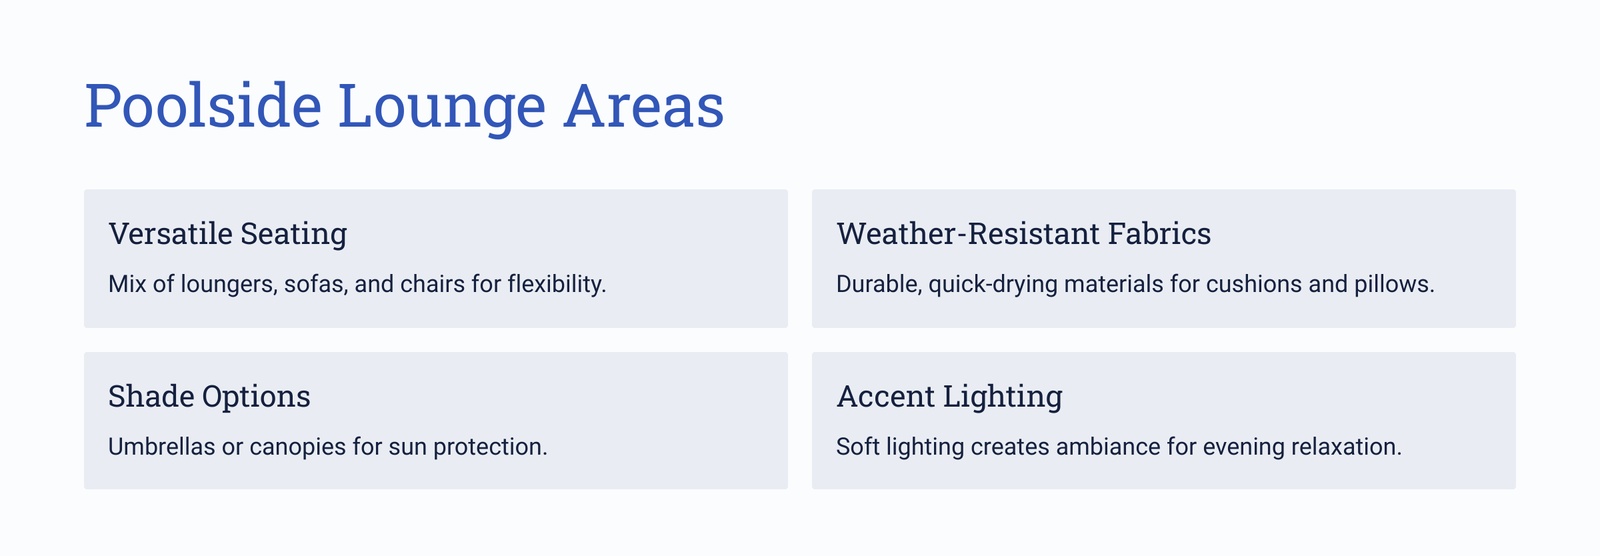
Task: Select the "Versatile Seating" card heading
Action: click(x=228, y=233)
